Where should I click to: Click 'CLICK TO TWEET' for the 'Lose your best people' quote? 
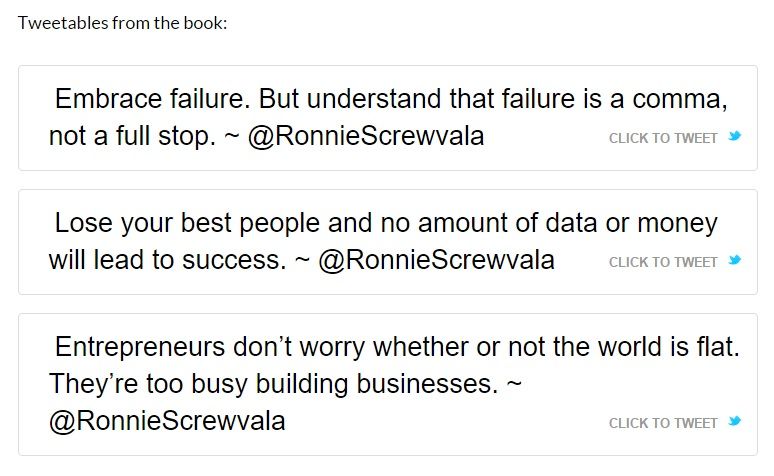click(662, 262)
